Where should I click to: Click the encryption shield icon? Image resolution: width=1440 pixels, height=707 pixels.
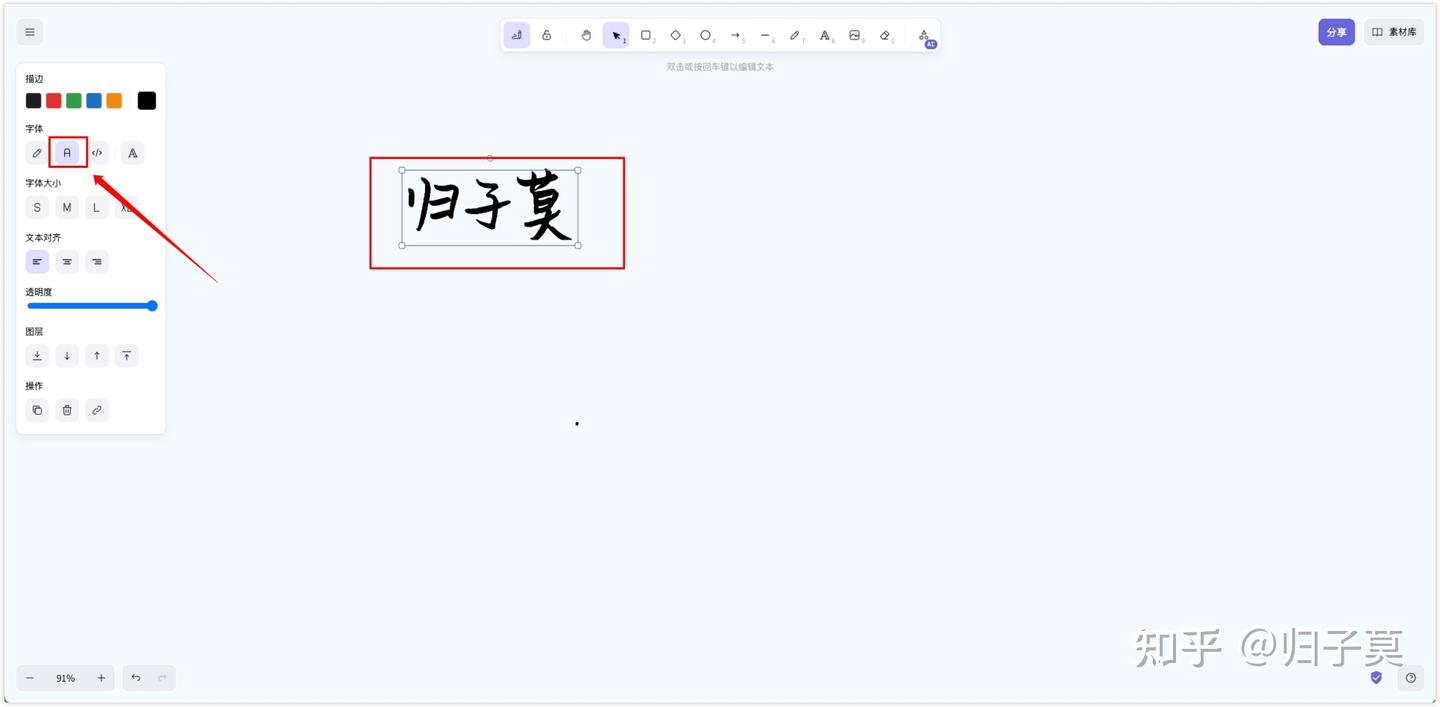(1376, 677)
